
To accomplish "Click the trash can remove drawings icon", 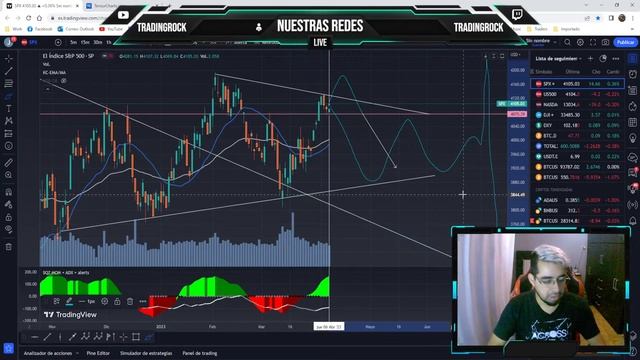I will tap(9, 247).
